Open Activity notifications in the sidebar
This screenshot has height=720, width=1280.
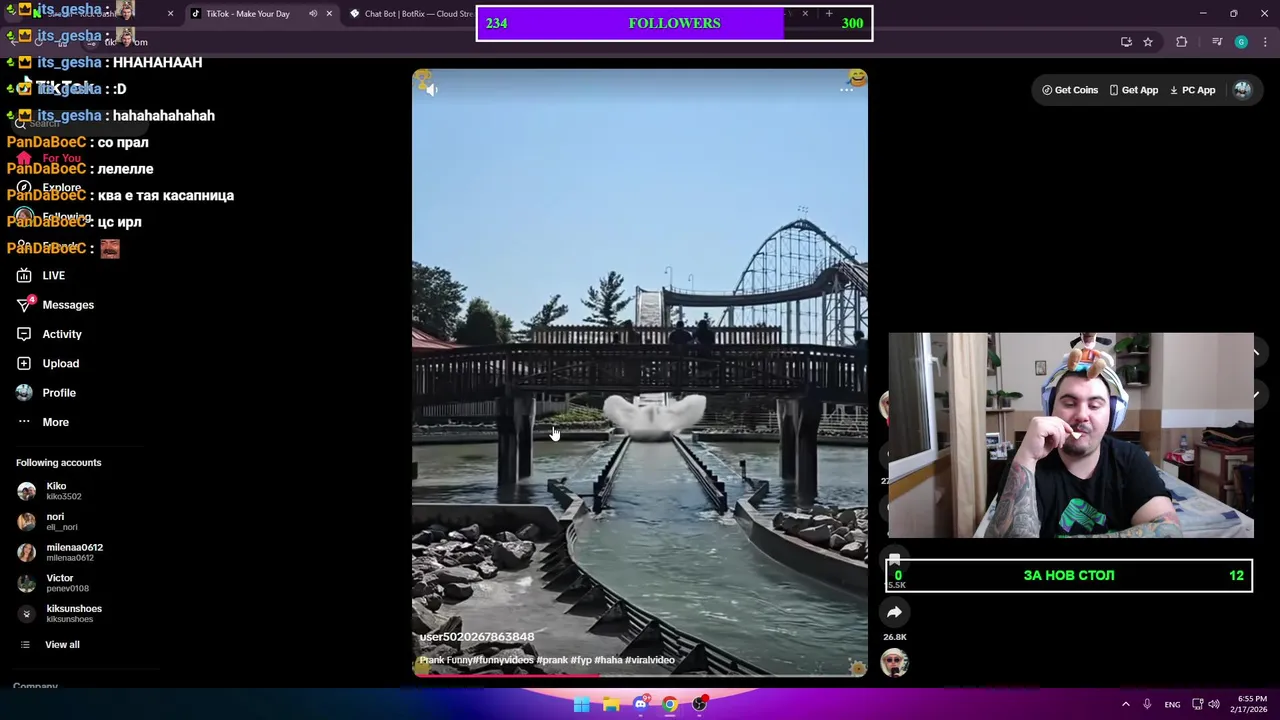(x=49, y=334)
